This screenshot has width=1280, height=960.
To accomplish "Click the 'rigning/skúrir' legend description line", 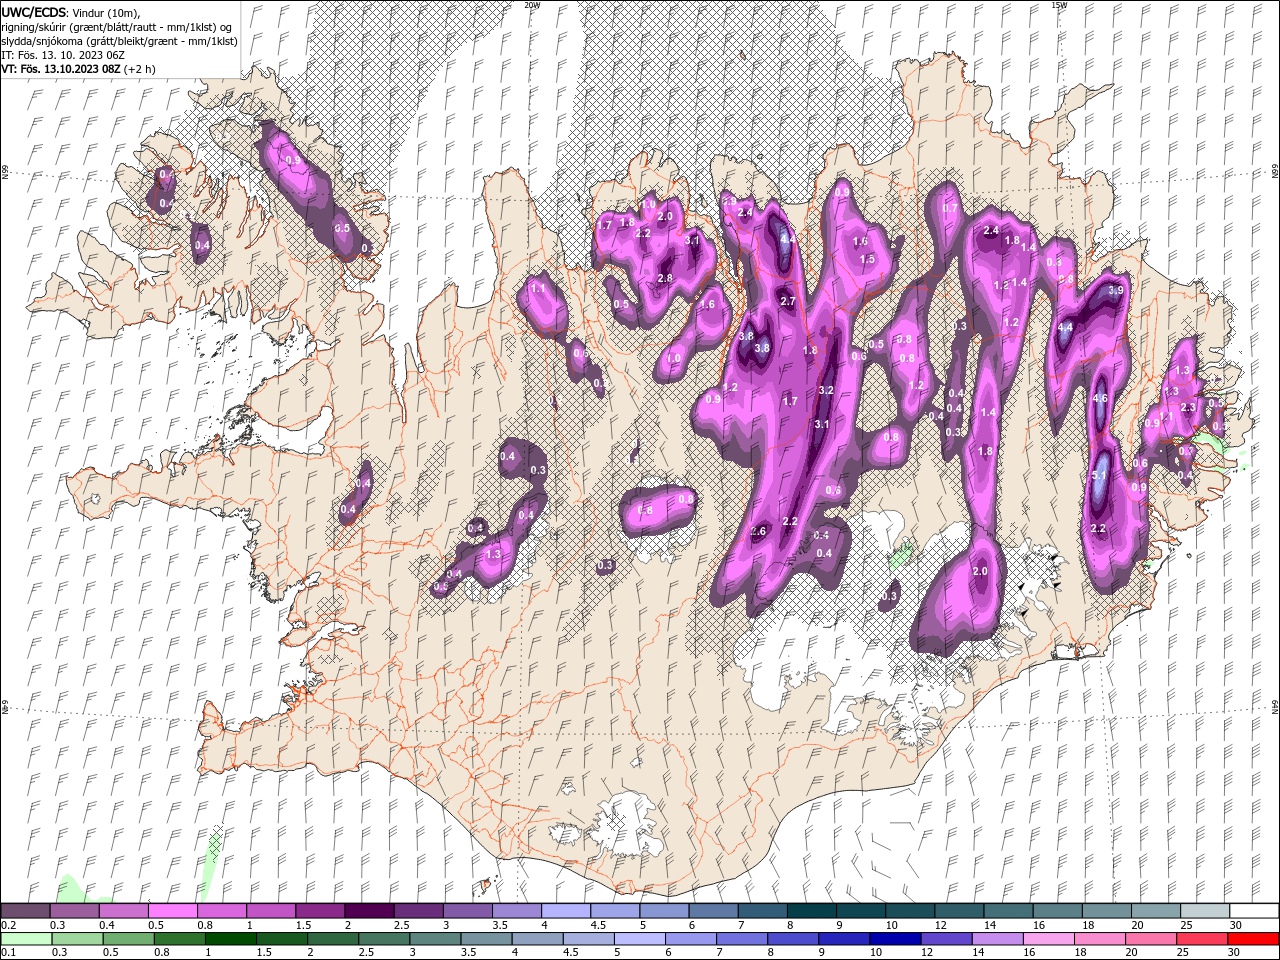I will tap(116, 27).
